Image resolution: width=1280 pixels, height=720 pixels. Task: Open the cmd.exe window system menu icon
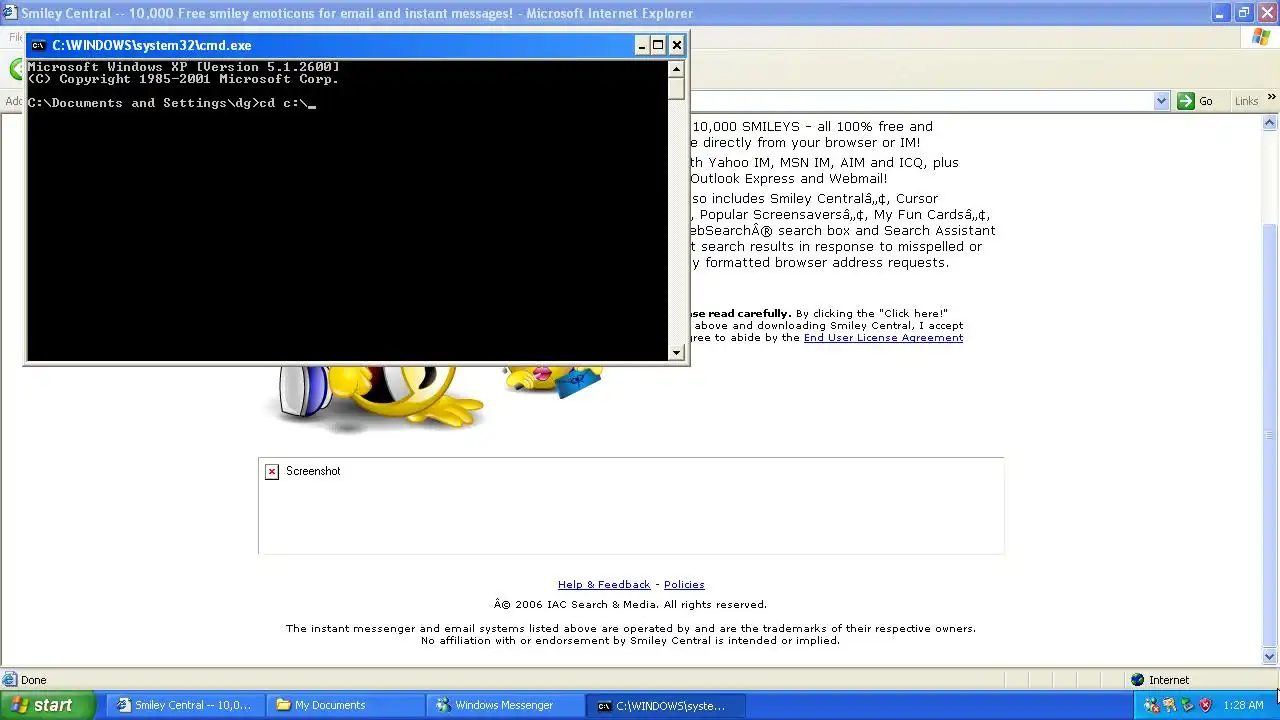38,45
